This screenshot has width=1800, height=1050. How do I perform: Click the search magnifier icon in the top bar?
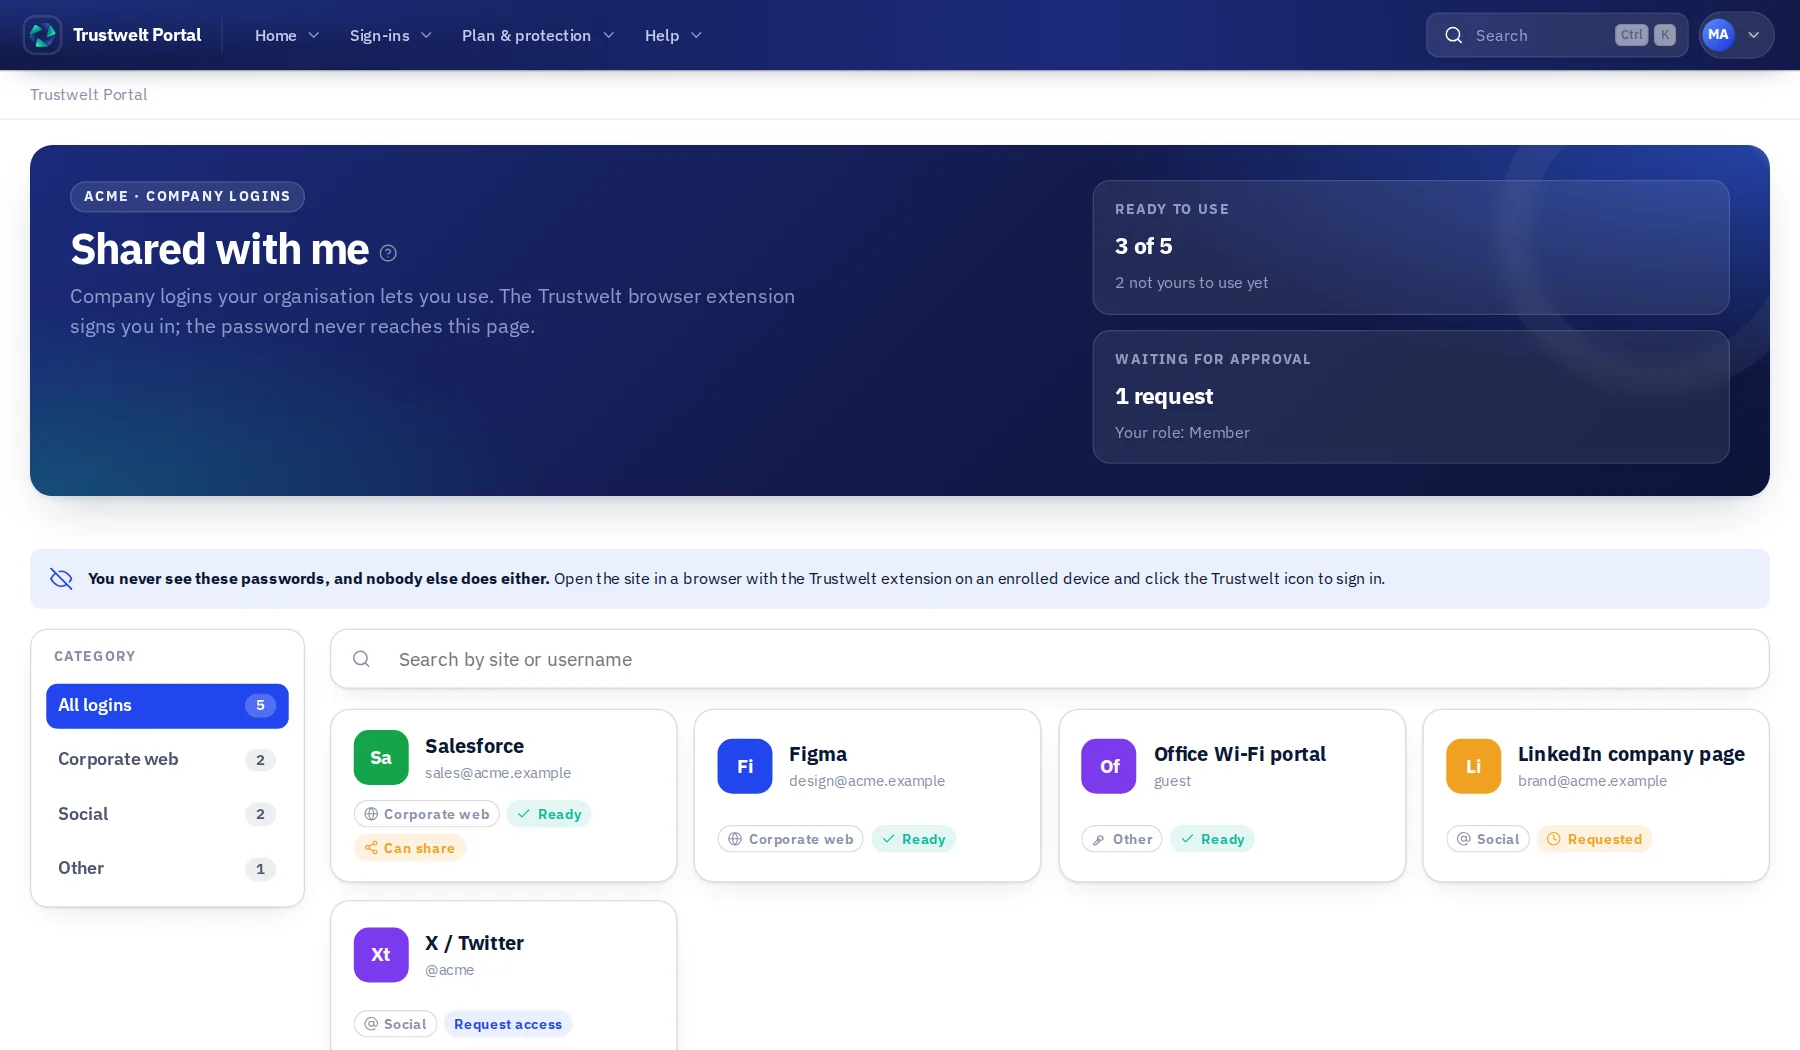[1454, 36]
